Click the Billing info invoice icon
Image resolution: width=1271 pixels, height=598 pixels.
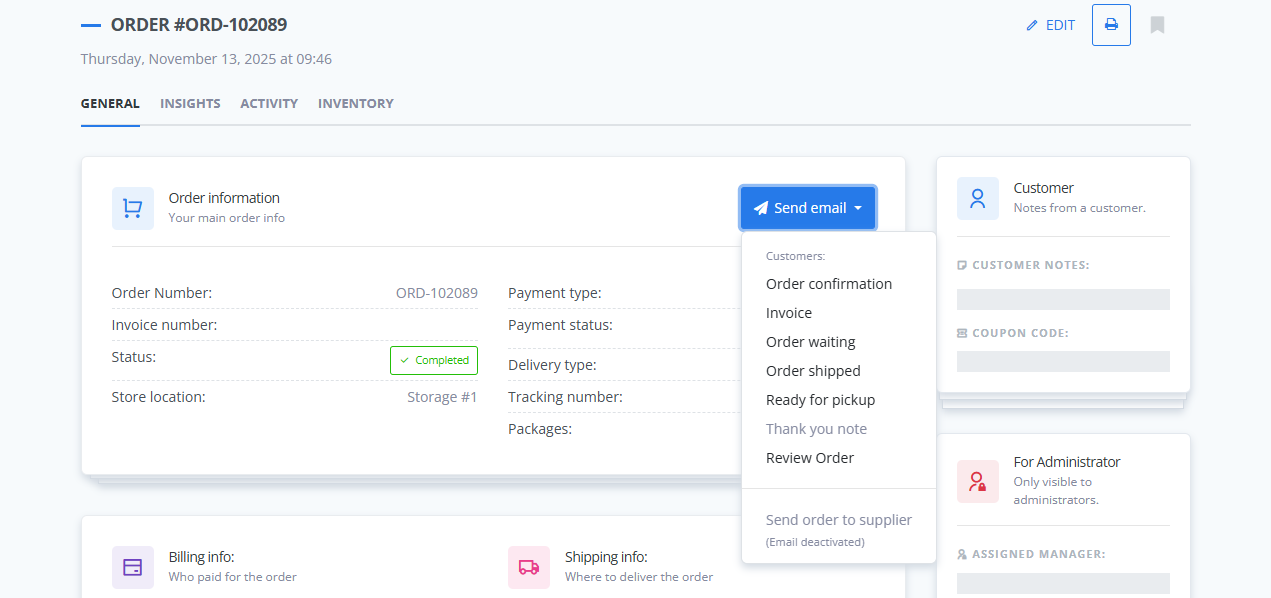click(132, 567)
